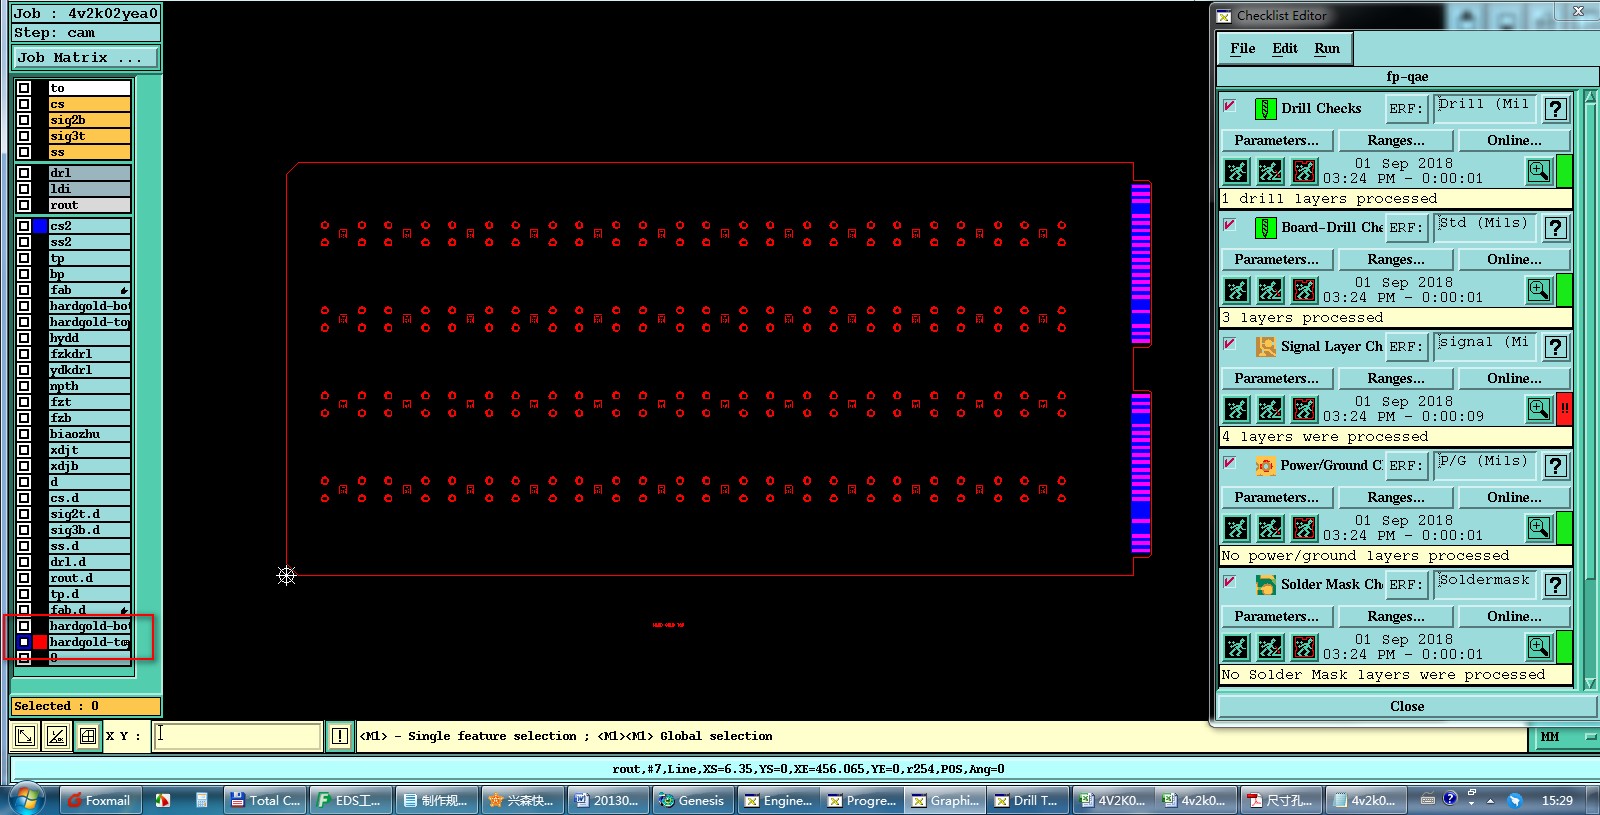This screenshot has width=1600, height=815.
Task: View Power/Ground Checks results magnifier
Action: (1539, 528)
